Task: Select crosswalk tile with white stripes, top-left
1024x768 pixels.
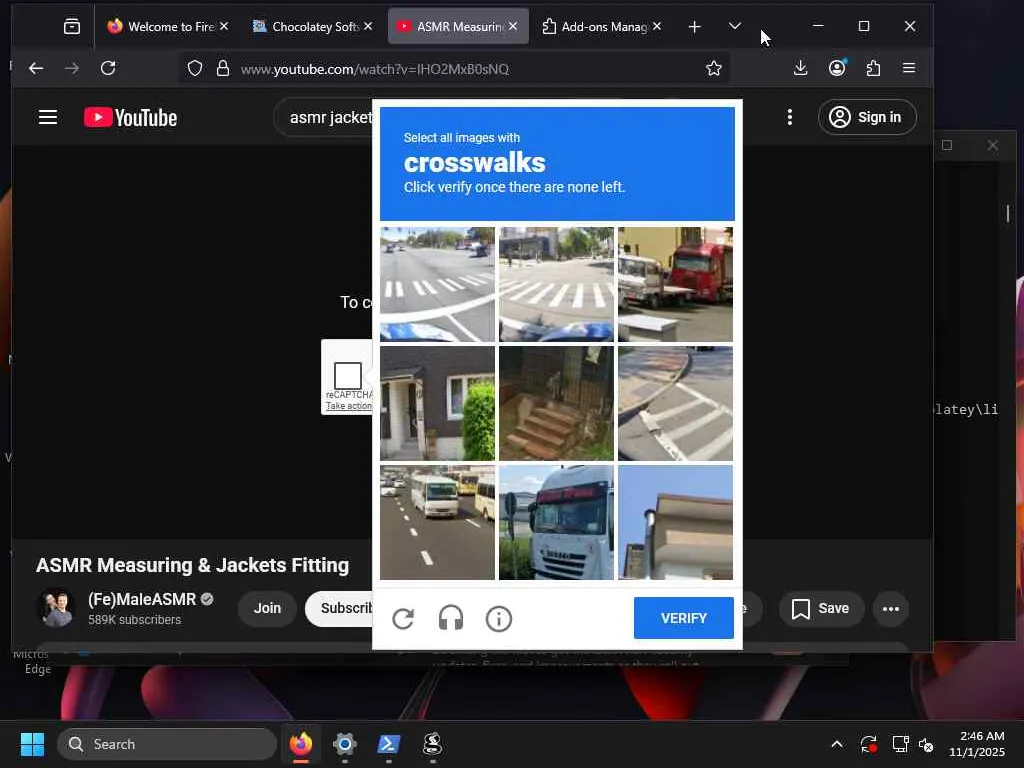Action: tap(438, 284)
